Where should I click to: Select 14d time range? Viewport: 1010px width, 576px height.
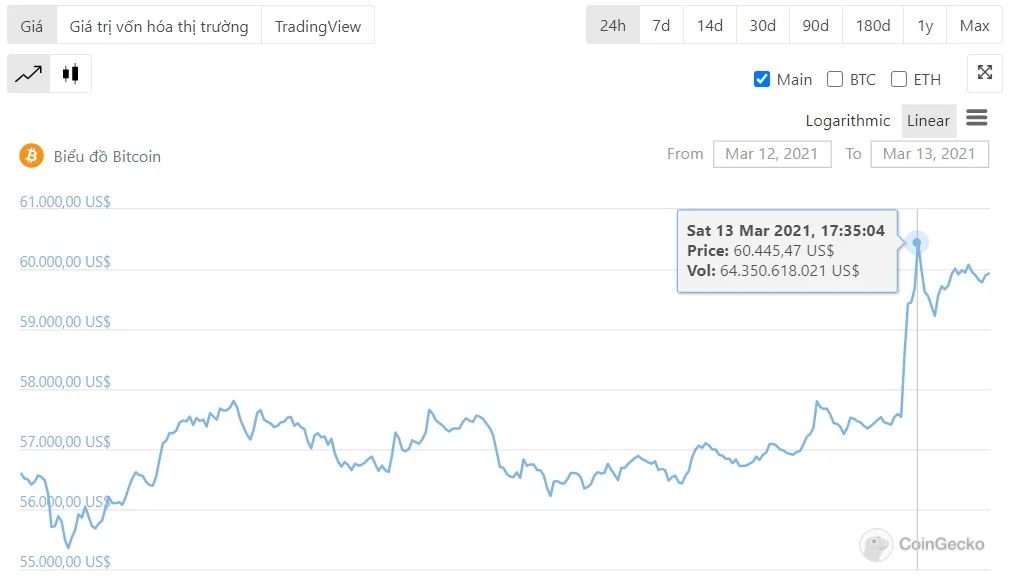710,25
